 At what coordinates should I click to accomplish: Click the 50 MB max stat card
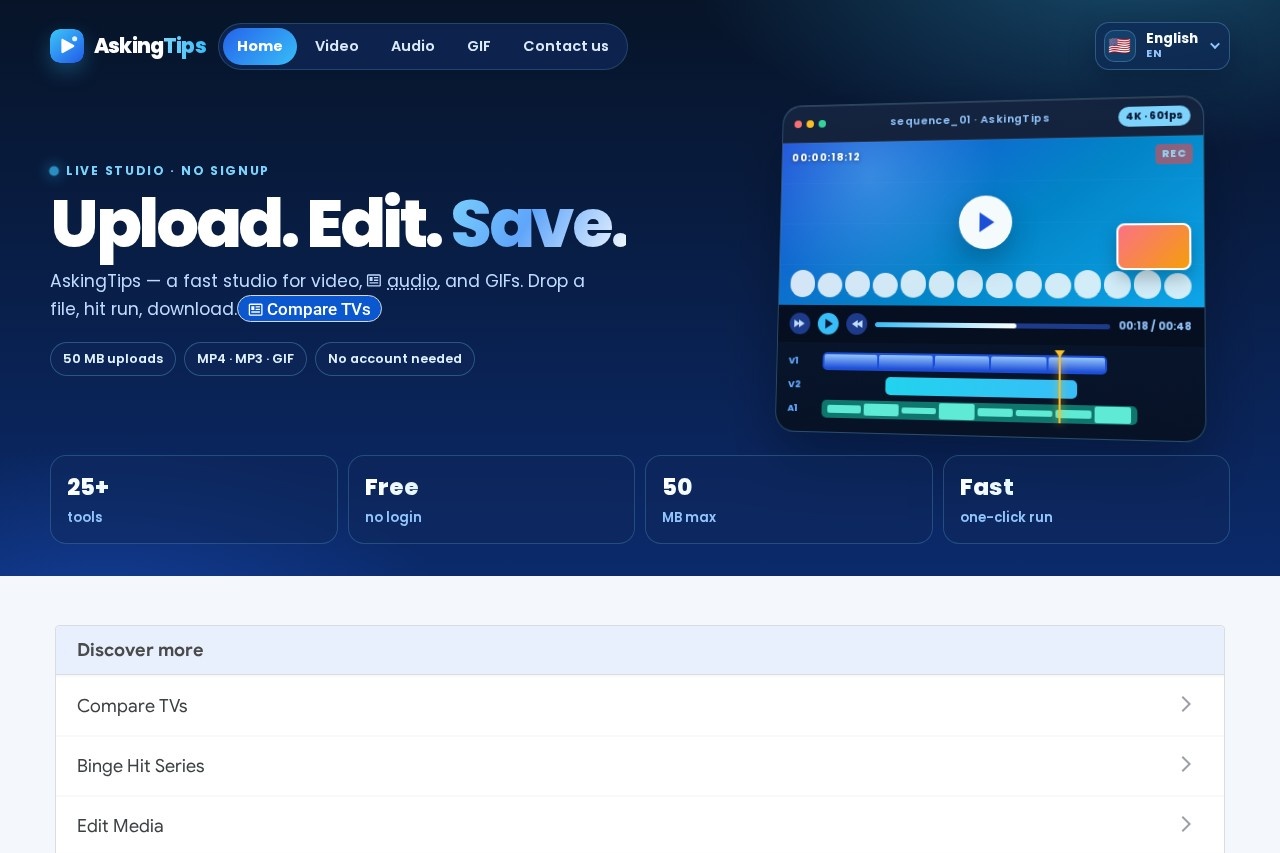point(789,500)
